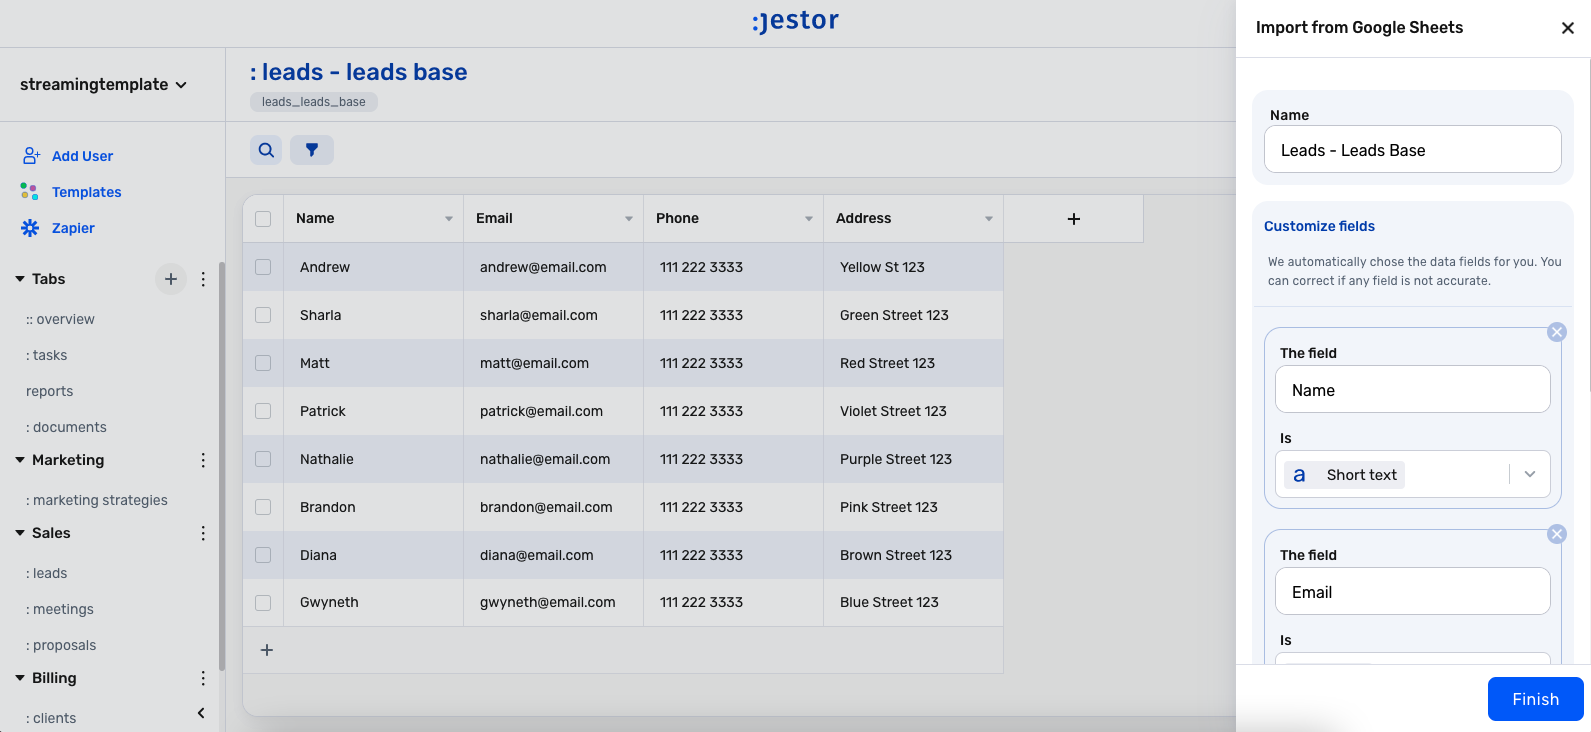Viewport: 1591px width, 732px height.
Task: Collapse the Tabs section triangle
Action: [20, 279]
